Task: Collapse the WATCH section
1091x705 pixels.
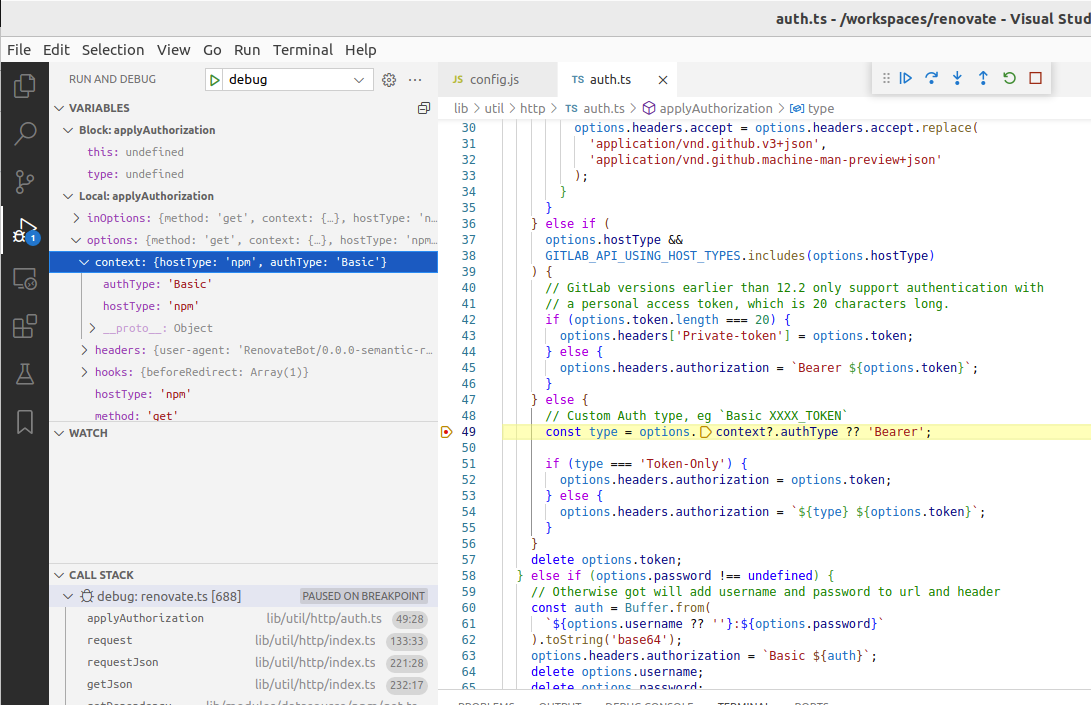Action: [x=60, y=433]
